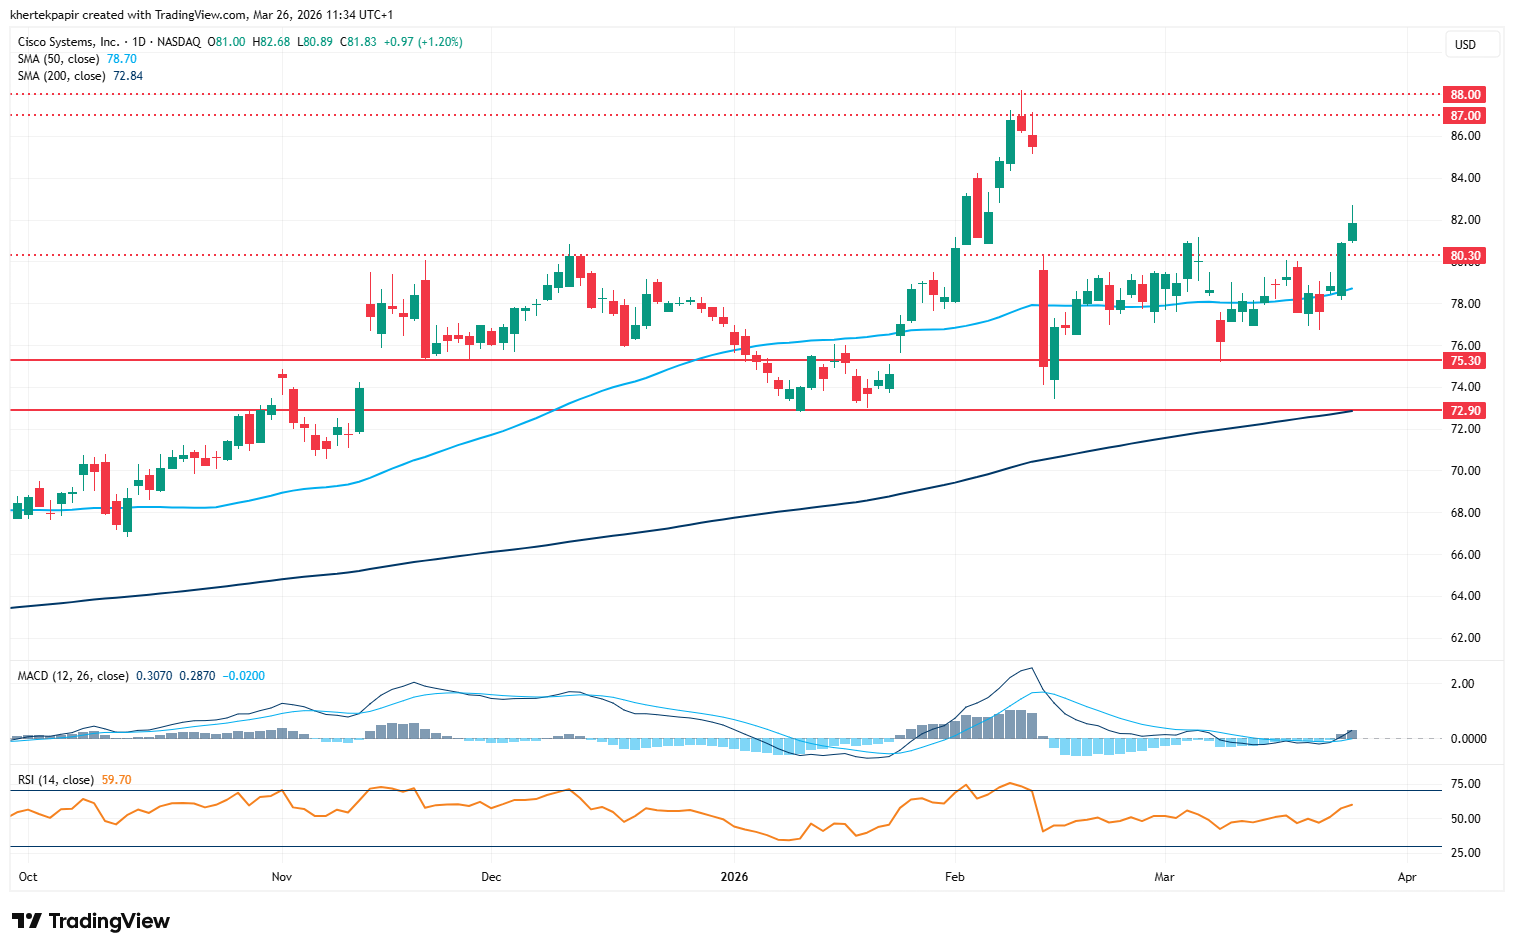
Task: Click the 80.30 resistance level label
Action: (x=1465, y=256)
